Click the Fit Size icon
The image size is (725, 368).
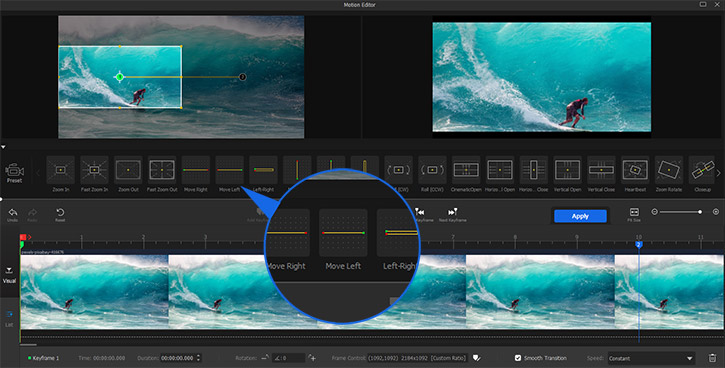[x=634, y=212]
